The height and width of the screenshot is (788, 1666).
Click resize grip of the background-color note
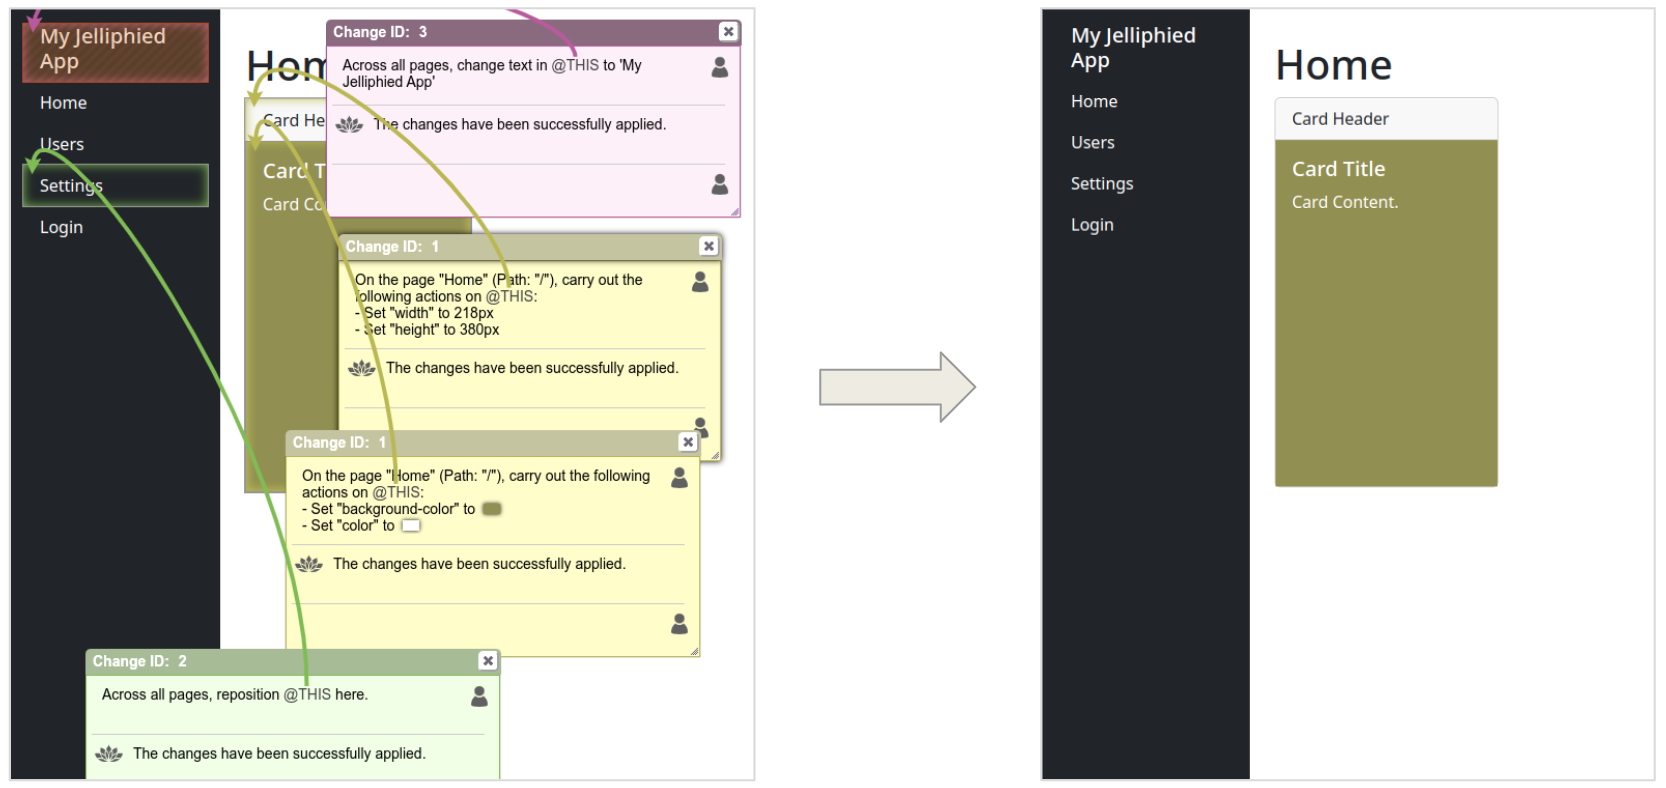coord(694,651)
